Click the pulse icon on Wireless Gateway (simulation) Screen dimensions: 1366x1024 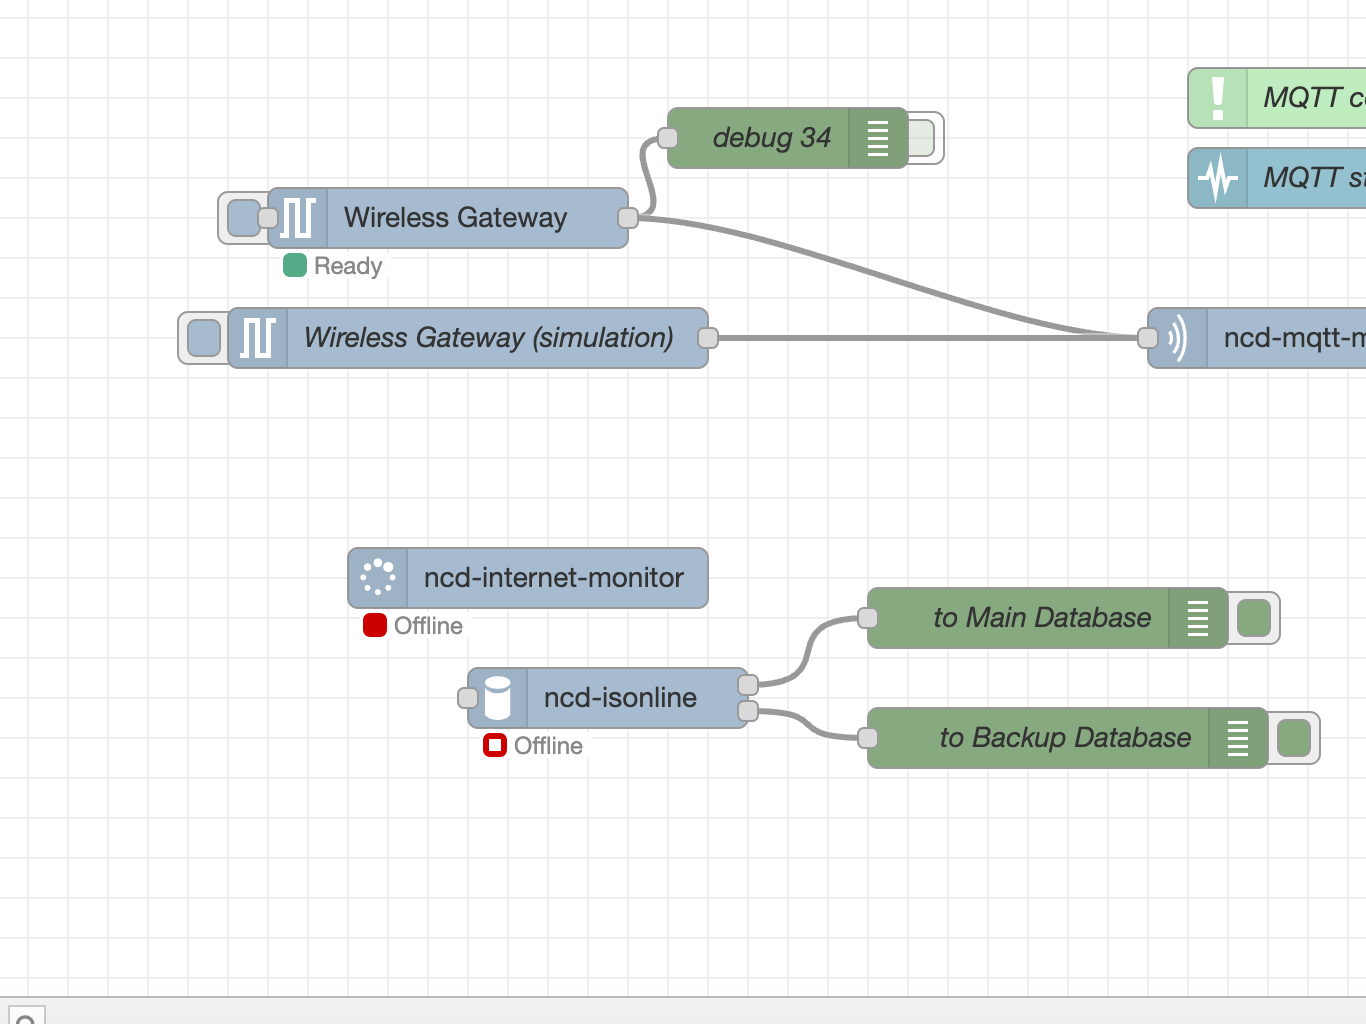point(257,338)
